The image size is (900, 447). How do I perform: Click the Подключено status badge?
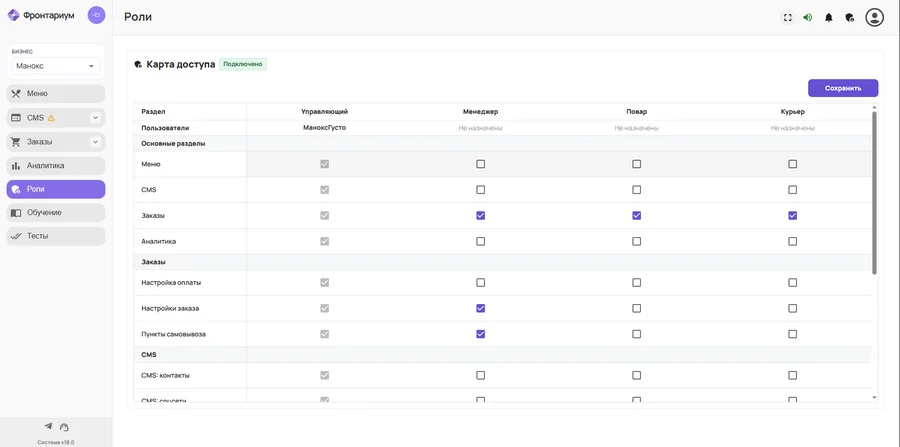(x=243, y=64)
